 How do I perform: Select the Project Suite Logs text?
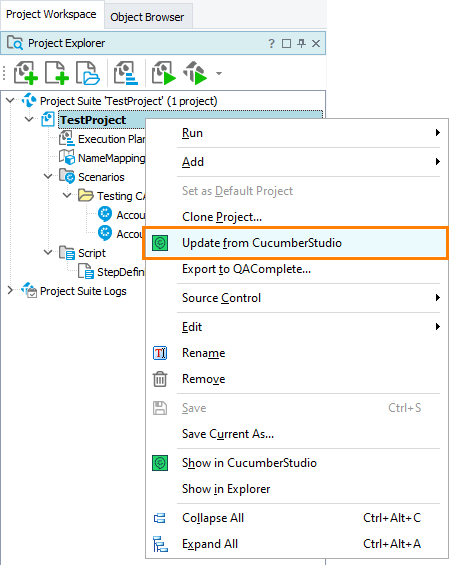[x=83, y=291]
